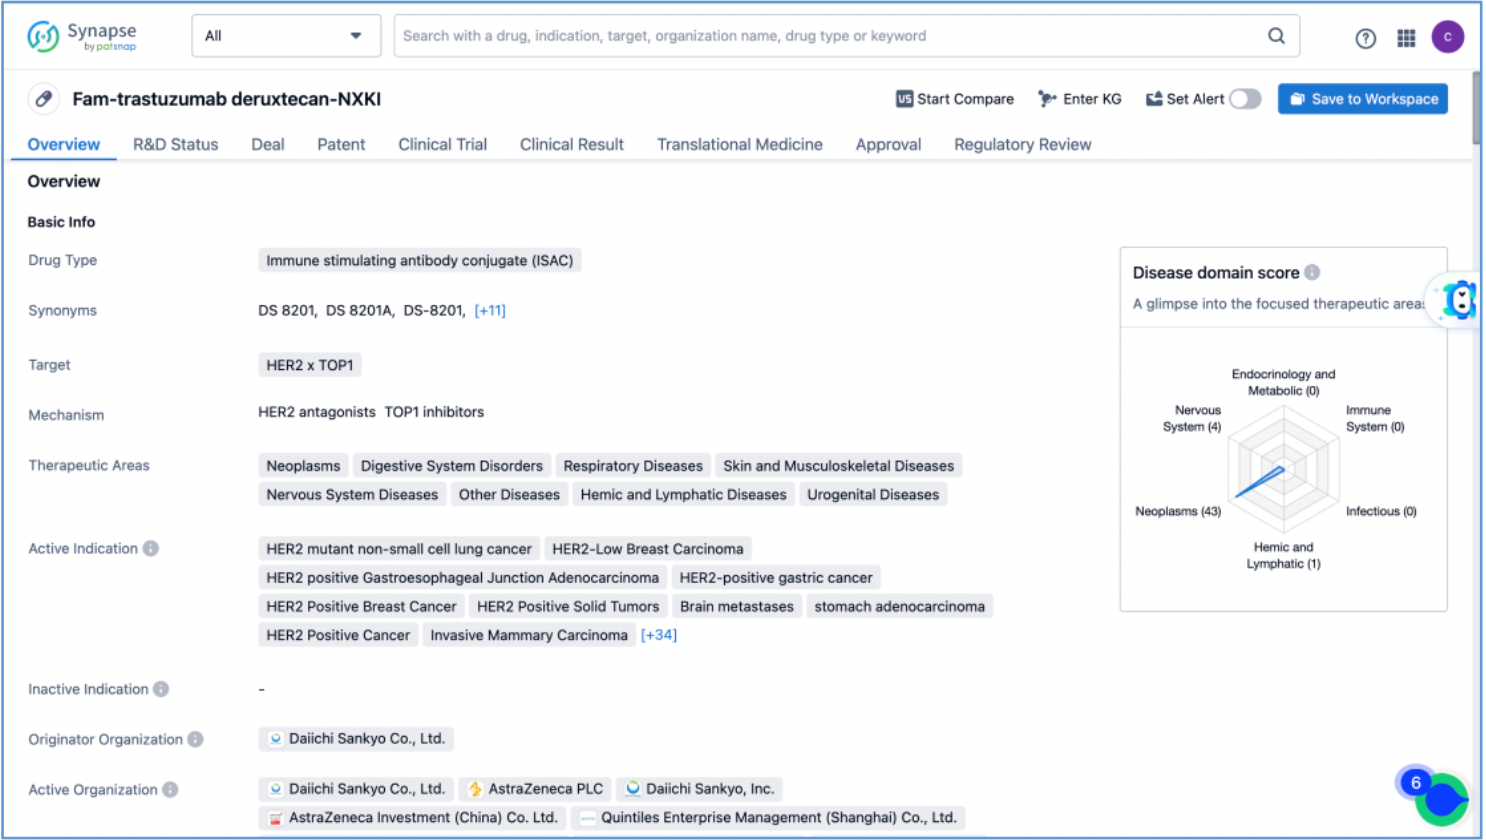The width and height of the screenshot is (1486, 840).
Task: Open the All search category dropdown
Action: click(285, 36)
